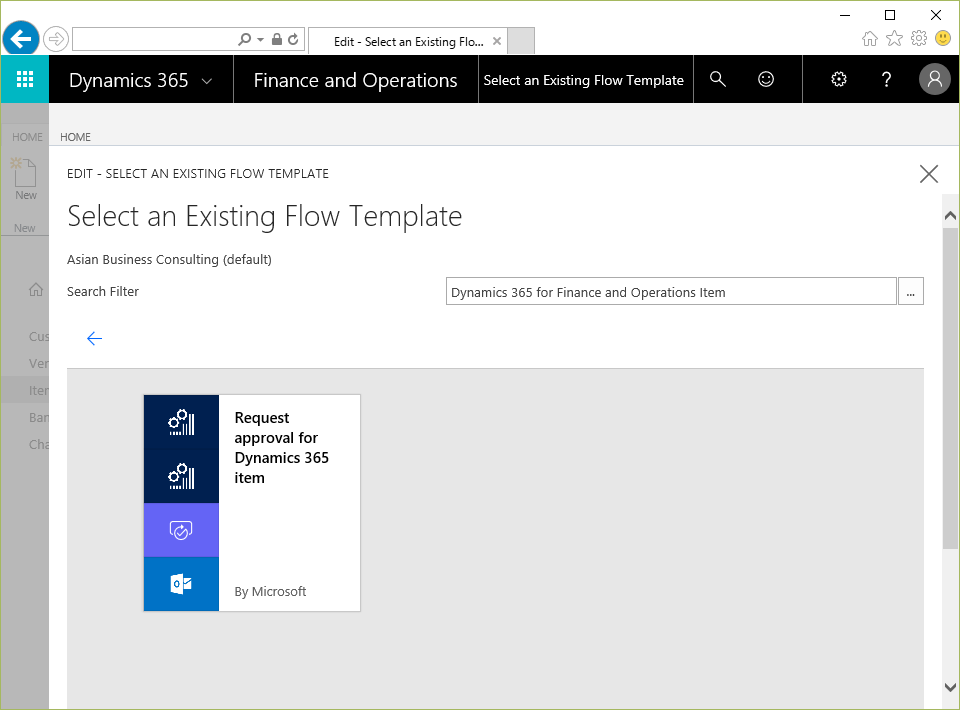The image size is (960, 710).
Task: Open the app launcher waffle grid
Action: pos(24,79)
